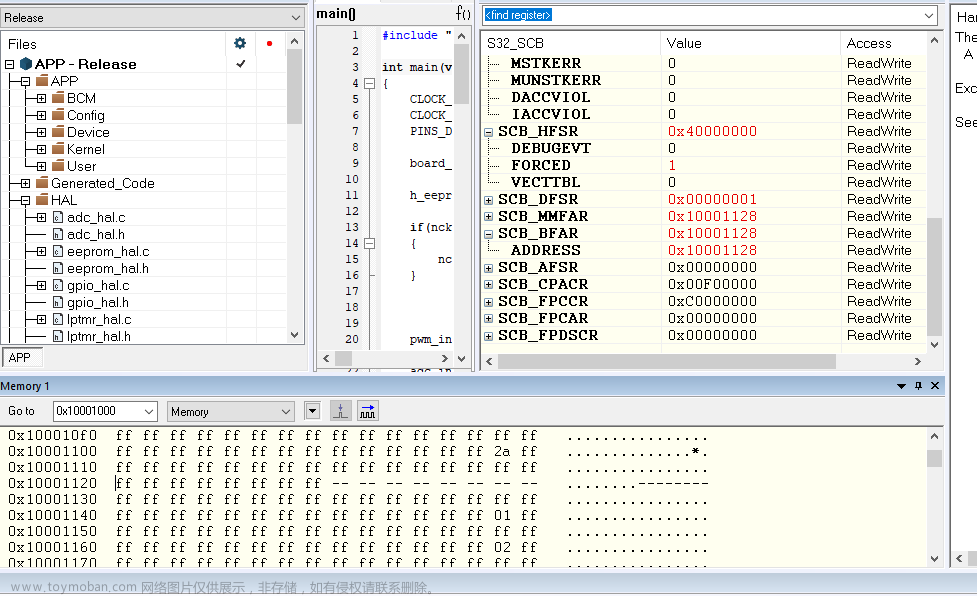The height and width of the screenshot is (596, 977).
Task: Click the memory live update icon button
Action: (368, 411)
